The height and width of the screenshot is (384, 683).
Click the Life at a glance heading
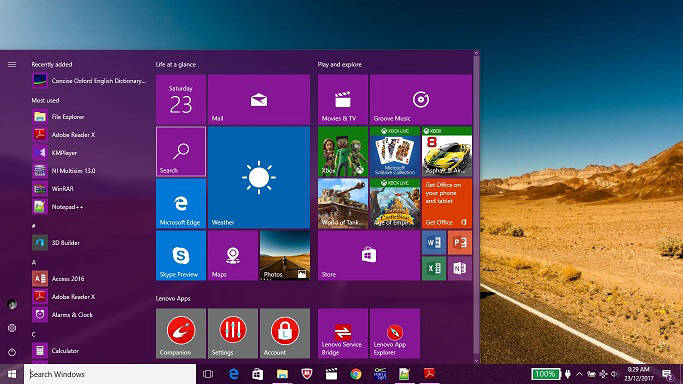176,64
